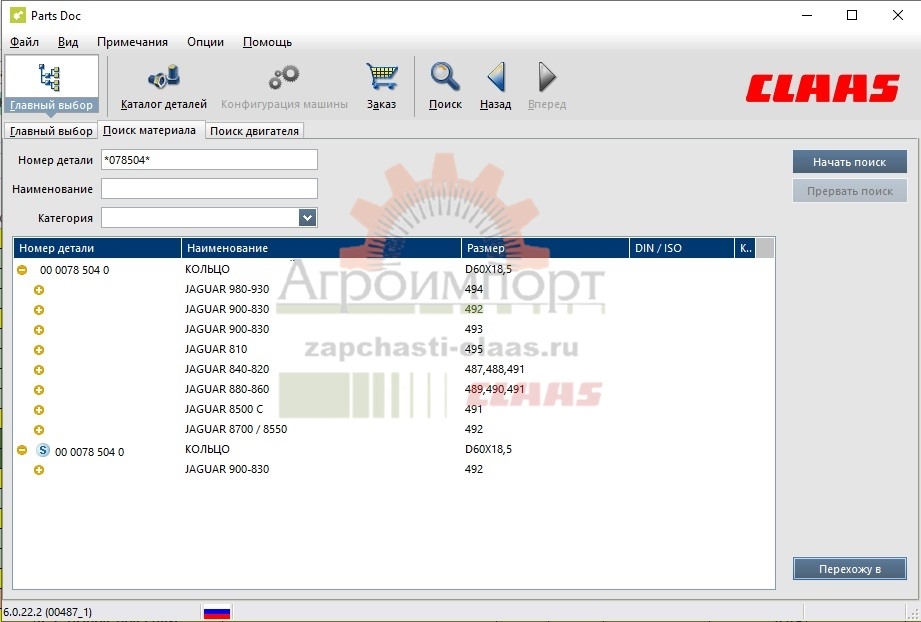Click the Номер детали input field

tap(209, 160)
